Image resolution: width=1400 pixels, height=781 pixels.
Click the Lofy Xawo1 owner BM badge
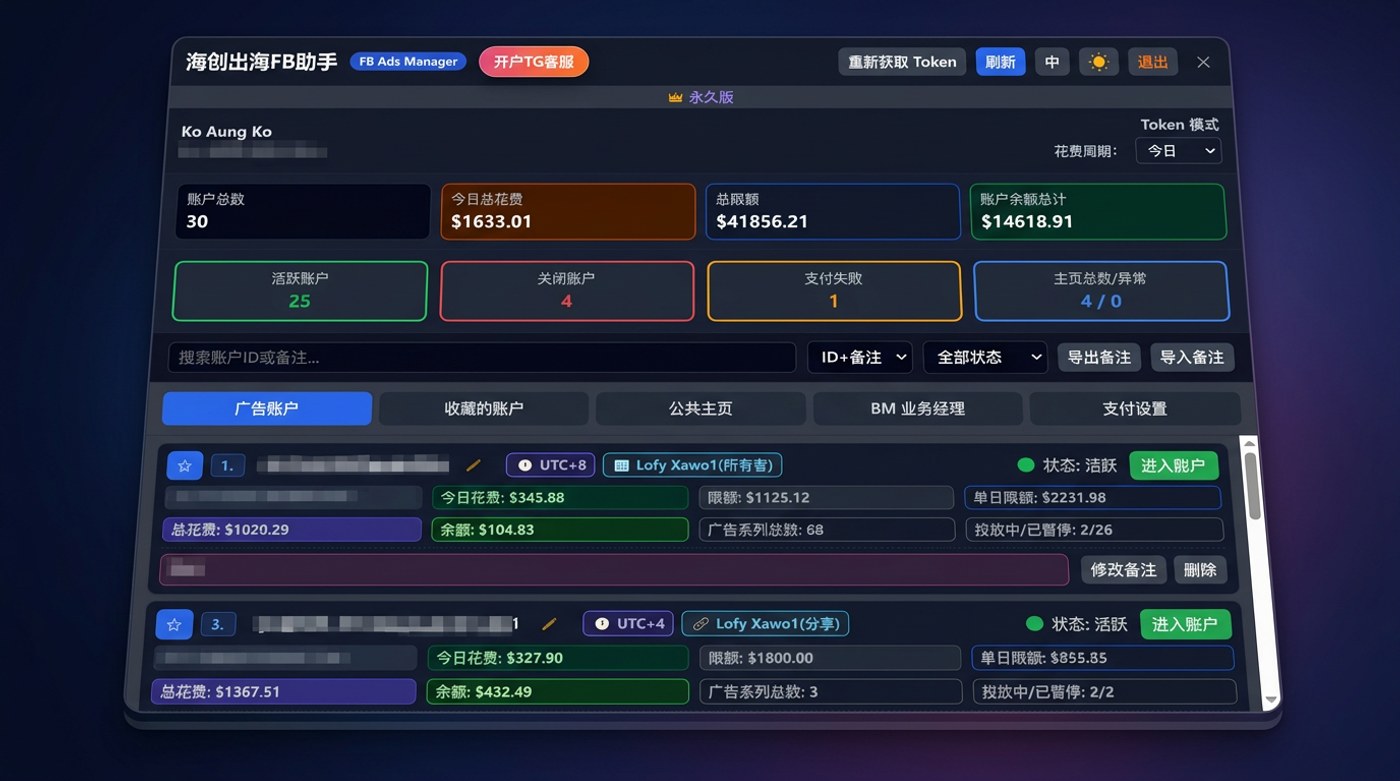[692, 465]
